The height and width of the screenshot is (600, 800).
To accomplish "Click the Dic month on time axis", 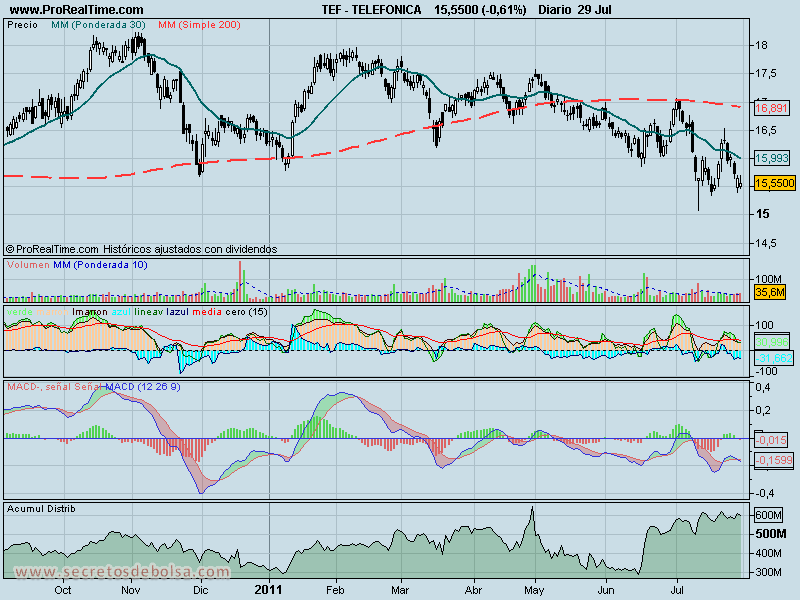I will coord(201,590).
